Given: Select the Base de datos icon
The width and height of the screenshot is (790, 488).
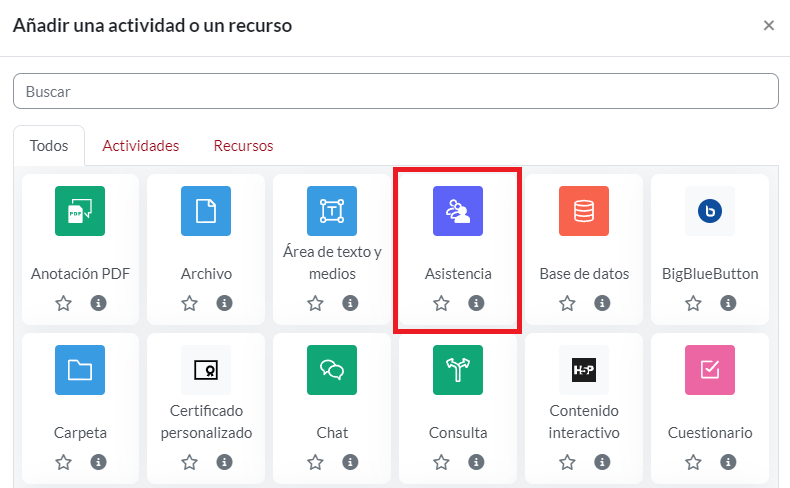Looking at the screenshot, I should 584,211.
